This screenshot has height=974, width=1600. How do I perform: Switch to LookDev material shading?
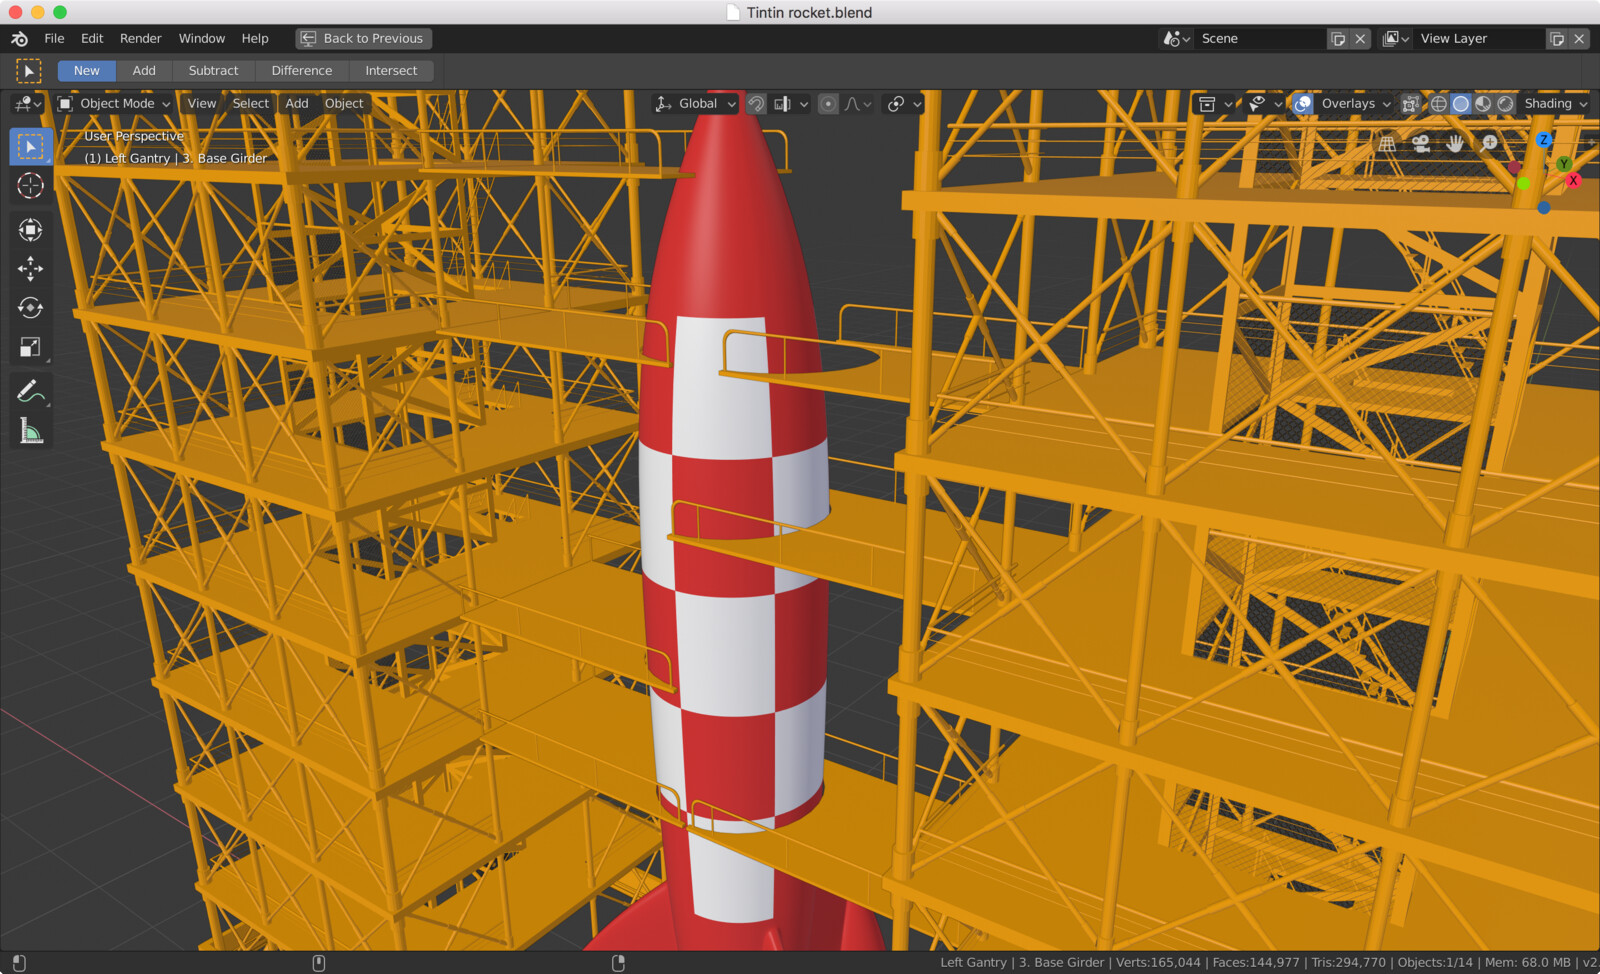click(1483, 103)
